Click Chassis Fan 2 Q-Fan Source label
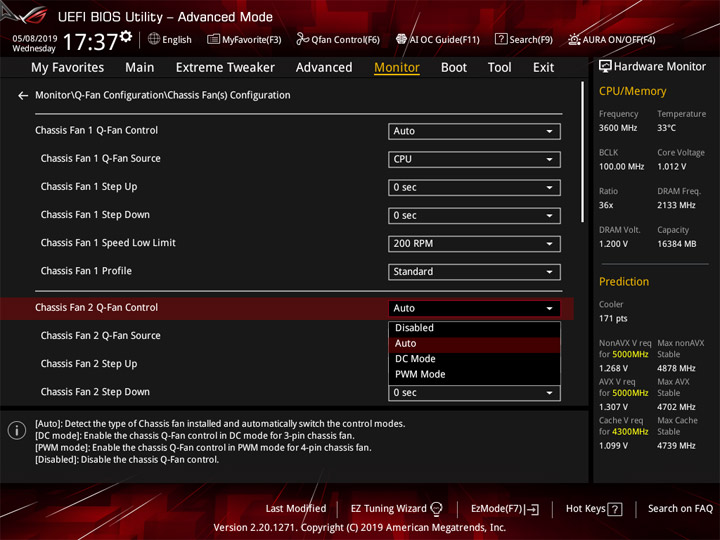720x540 pixels. coord(101,336)
